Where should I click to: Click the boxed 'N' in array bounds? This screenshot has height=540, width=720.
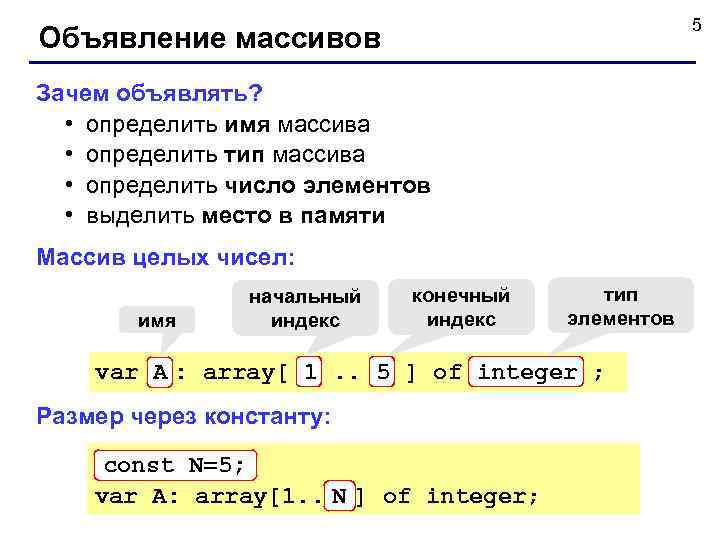pyautogui.click(x=339, y=496)
